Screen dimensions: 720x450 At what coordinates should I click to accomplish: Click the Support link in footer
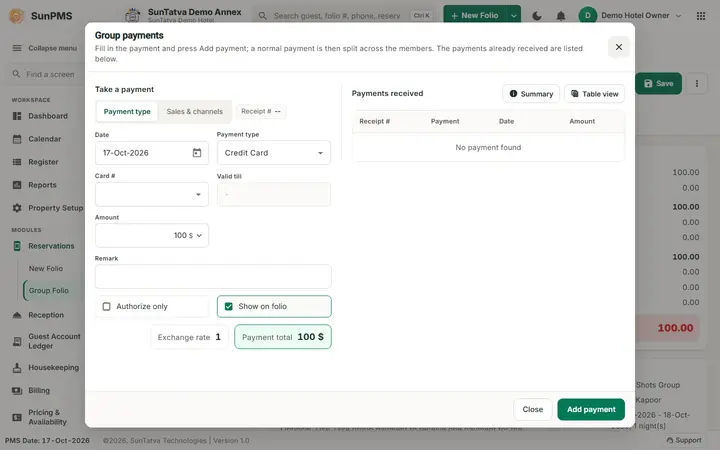(684, 440)
